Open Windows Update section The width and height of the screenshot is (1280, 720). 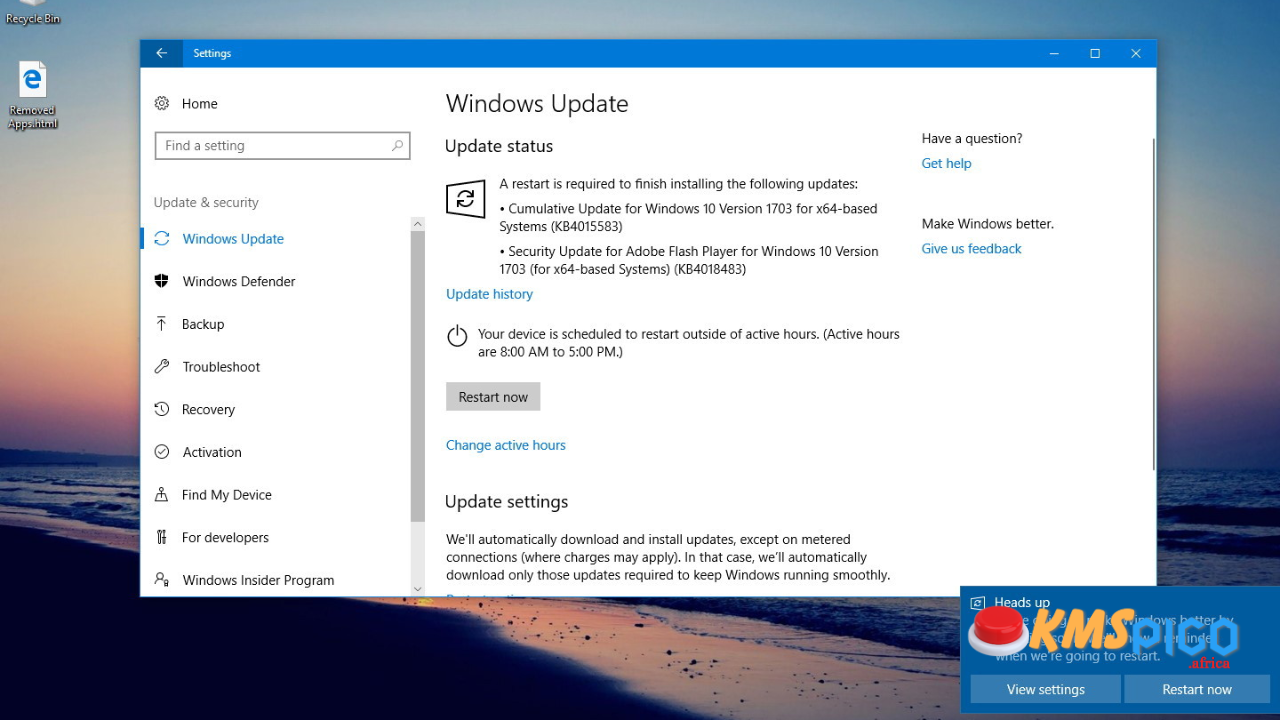tap(233, 238)
